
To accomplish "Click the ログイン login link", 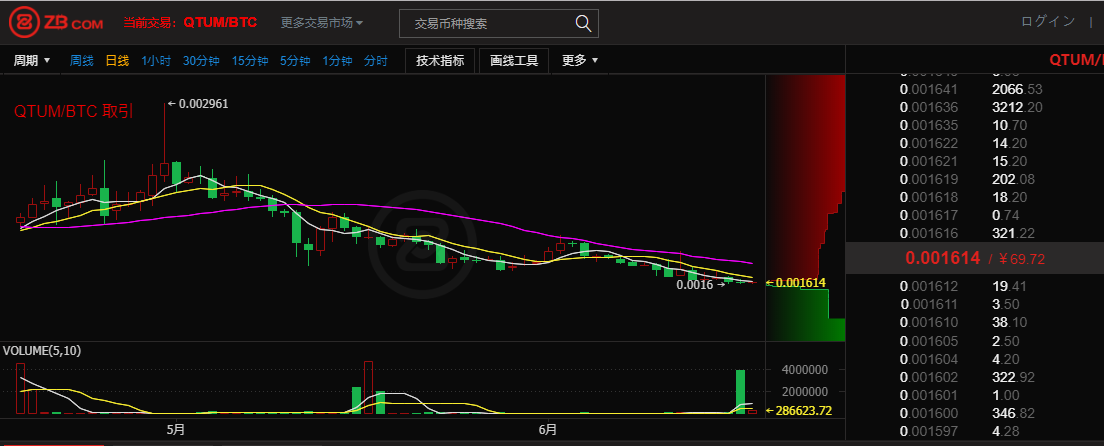I will tap(1048, 22).
